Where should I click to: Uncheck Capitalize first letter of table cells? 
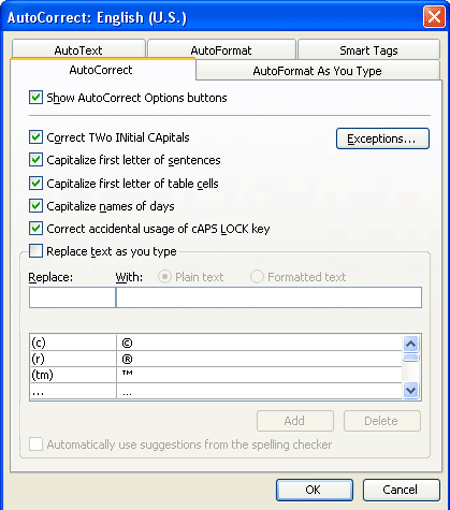36,183
